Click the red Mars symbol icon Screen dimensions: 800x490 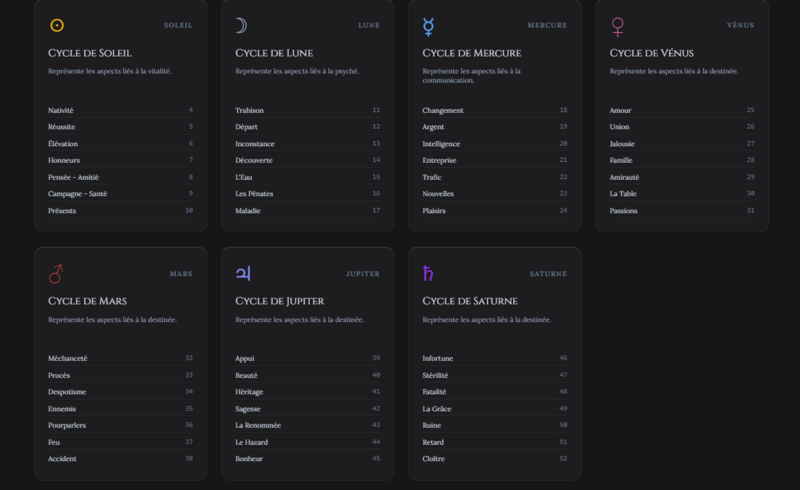click(56, 273)
